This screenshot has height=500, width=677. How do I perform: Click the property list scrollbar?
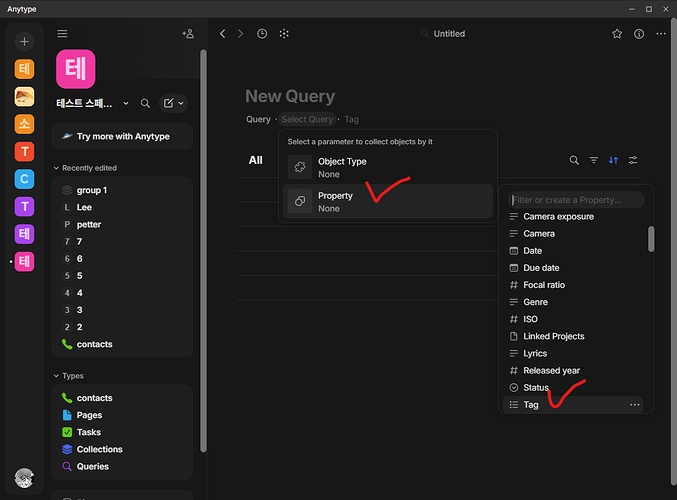tap(651, 239)
